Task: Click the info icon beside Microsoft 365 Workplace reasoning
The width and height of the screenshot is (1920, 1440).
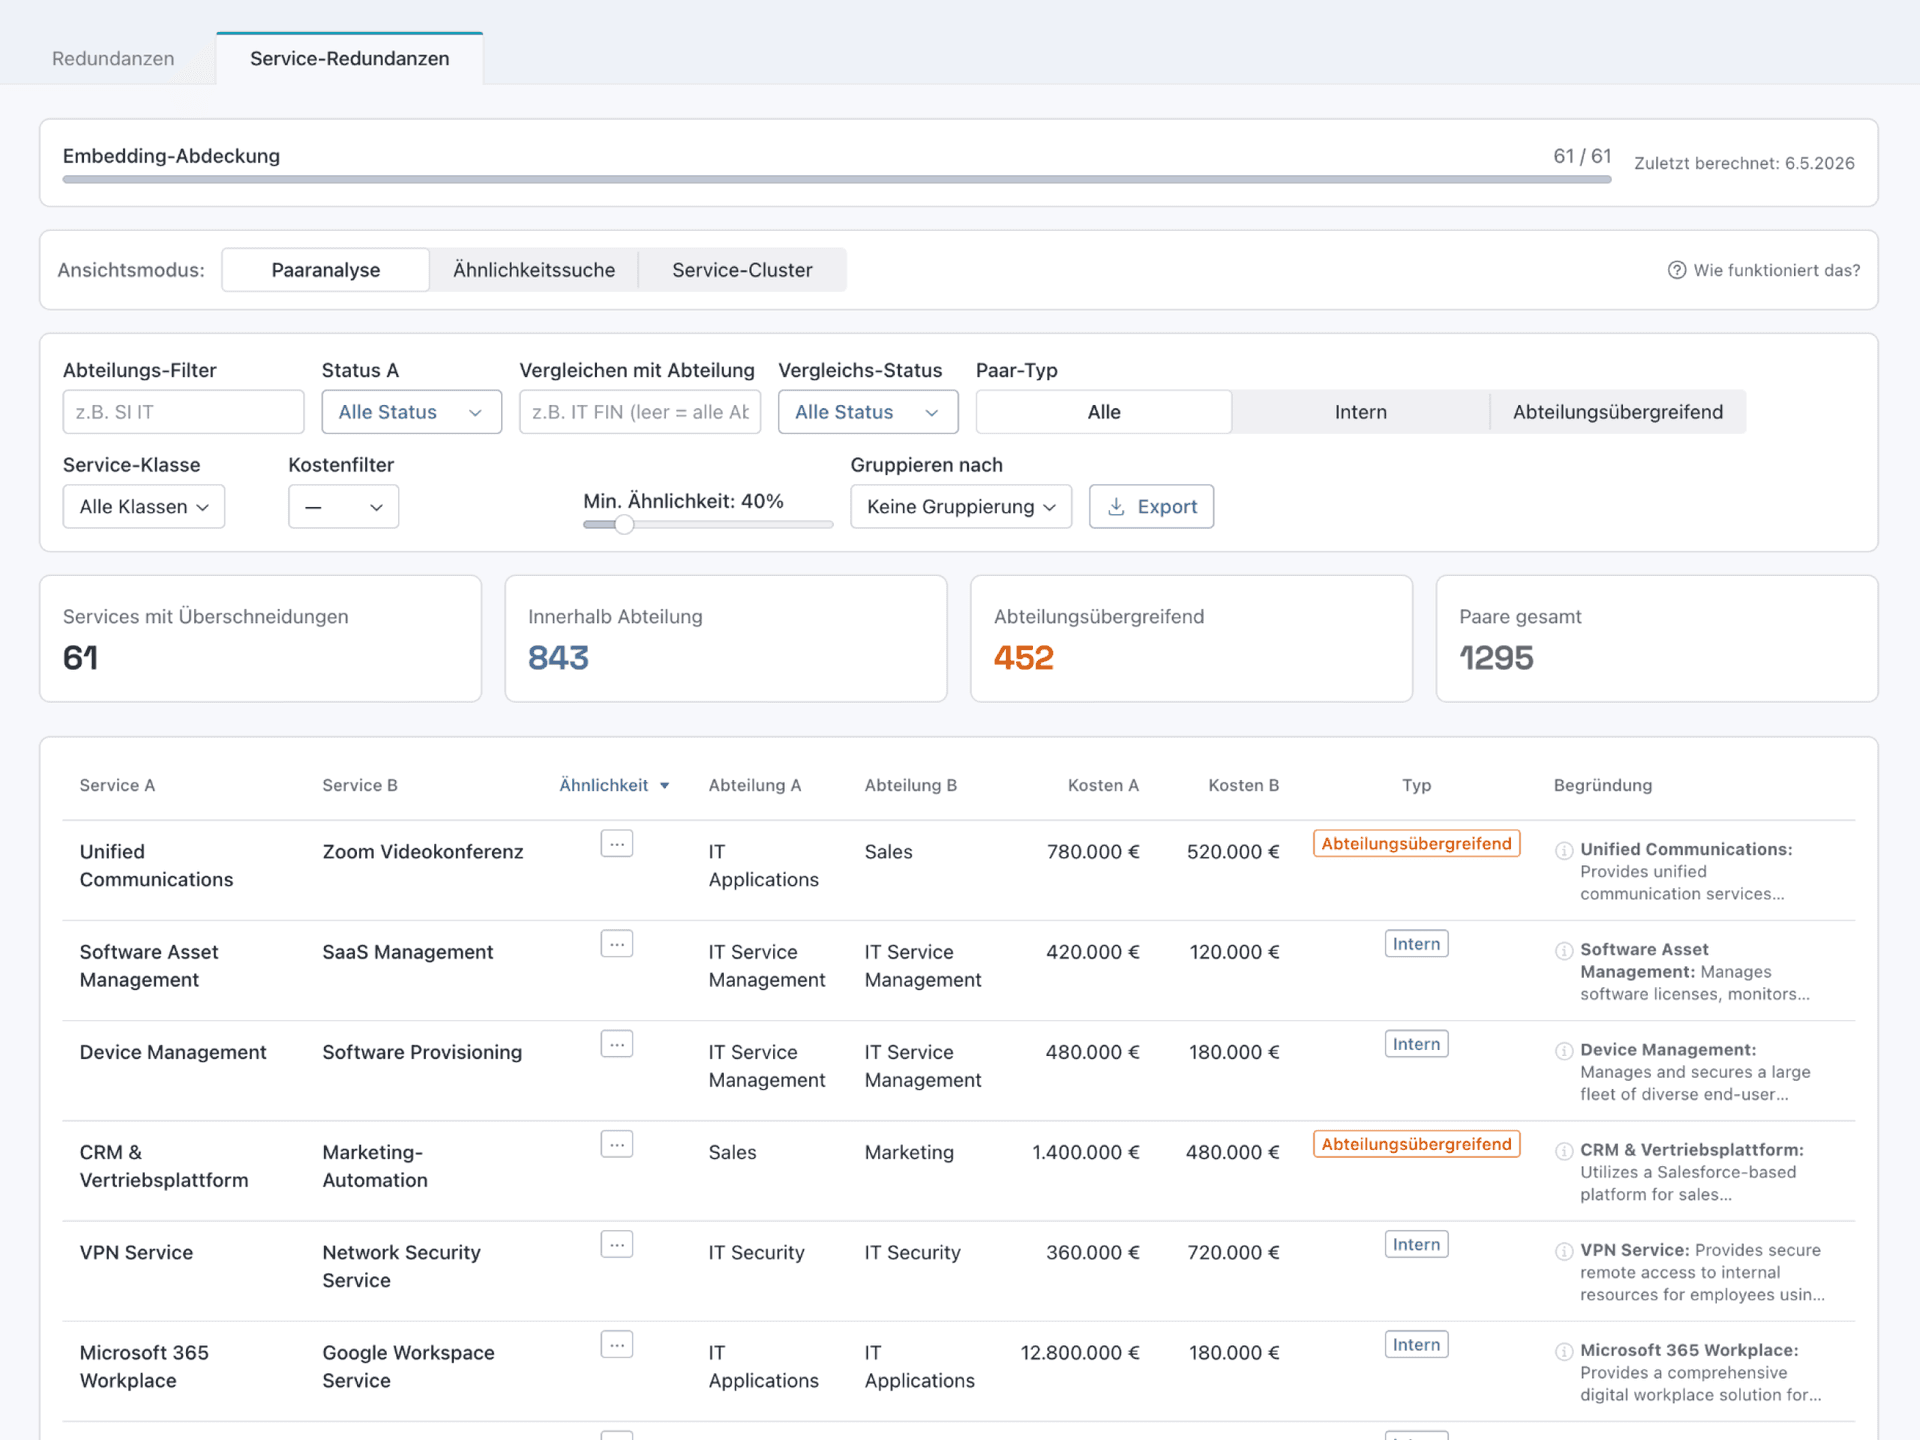Action: click(x=1564, y=1351)
